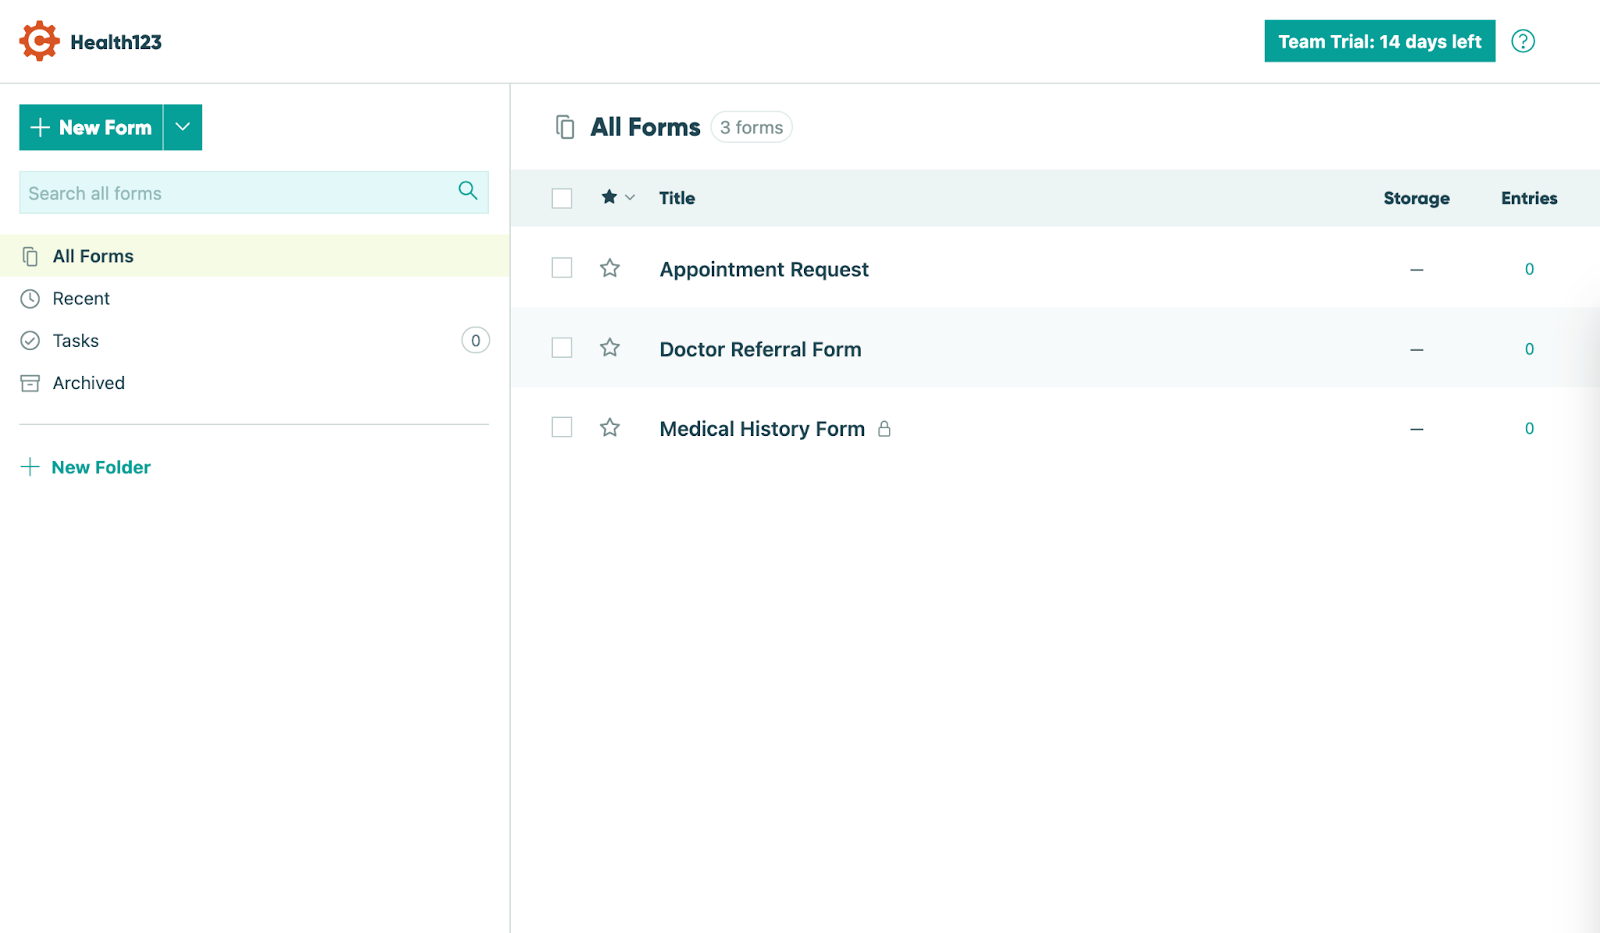Click the search magnifier icon
Viewport: 1600px width, 933px height.
click(x=467, y=191)
